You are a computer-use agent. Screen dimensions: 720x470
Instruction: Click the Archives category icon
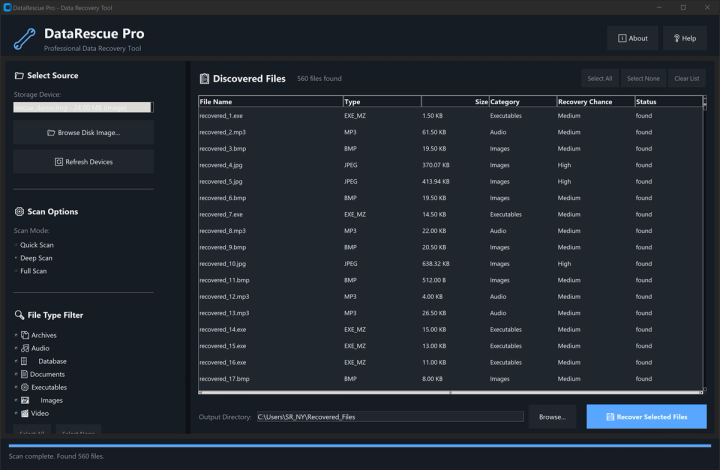pyautogui.click(x=25, y=335)
